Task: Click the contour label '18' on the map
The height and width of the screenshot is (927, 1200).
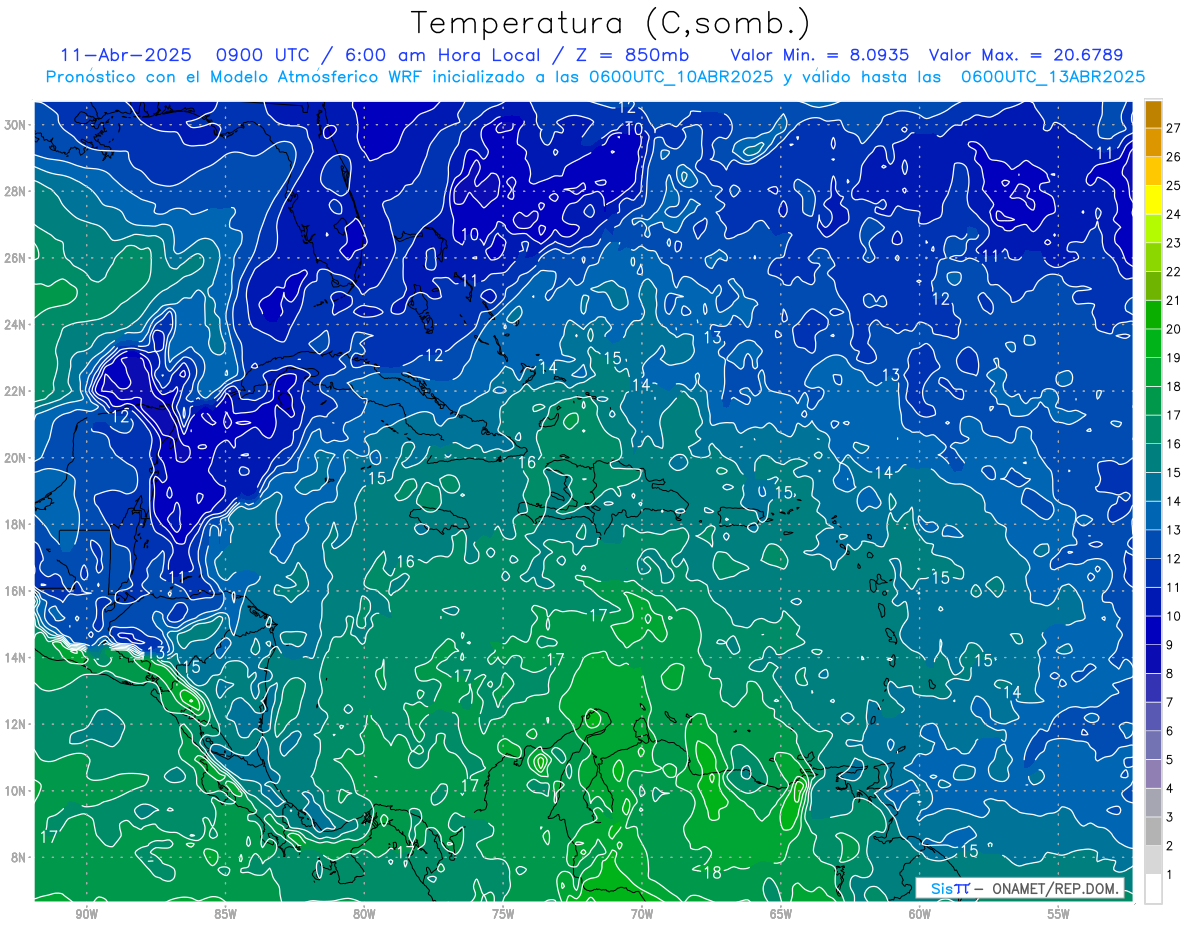Action: tap(712, 873)
